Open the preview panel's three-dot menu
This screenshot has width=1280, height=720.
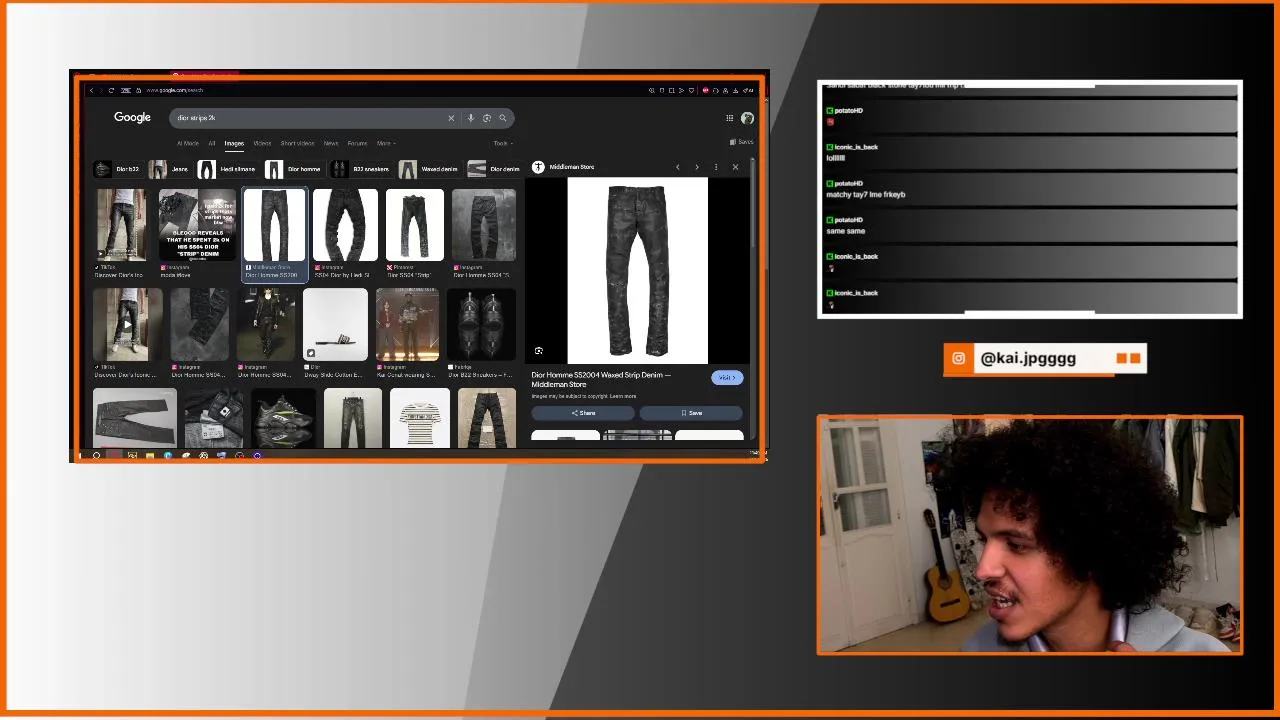[x=716, y=167]
